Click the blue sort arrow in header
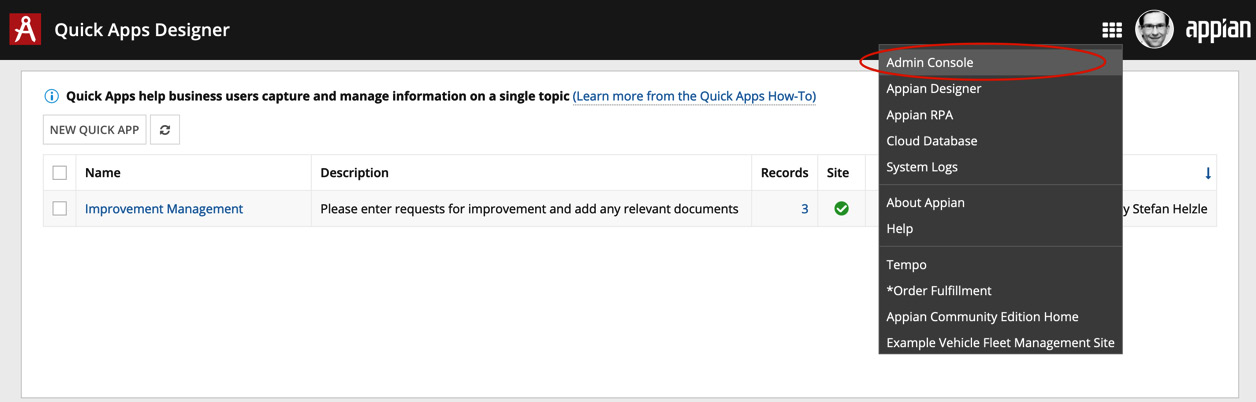The image size is (1256, 402). pos(1208,173)
